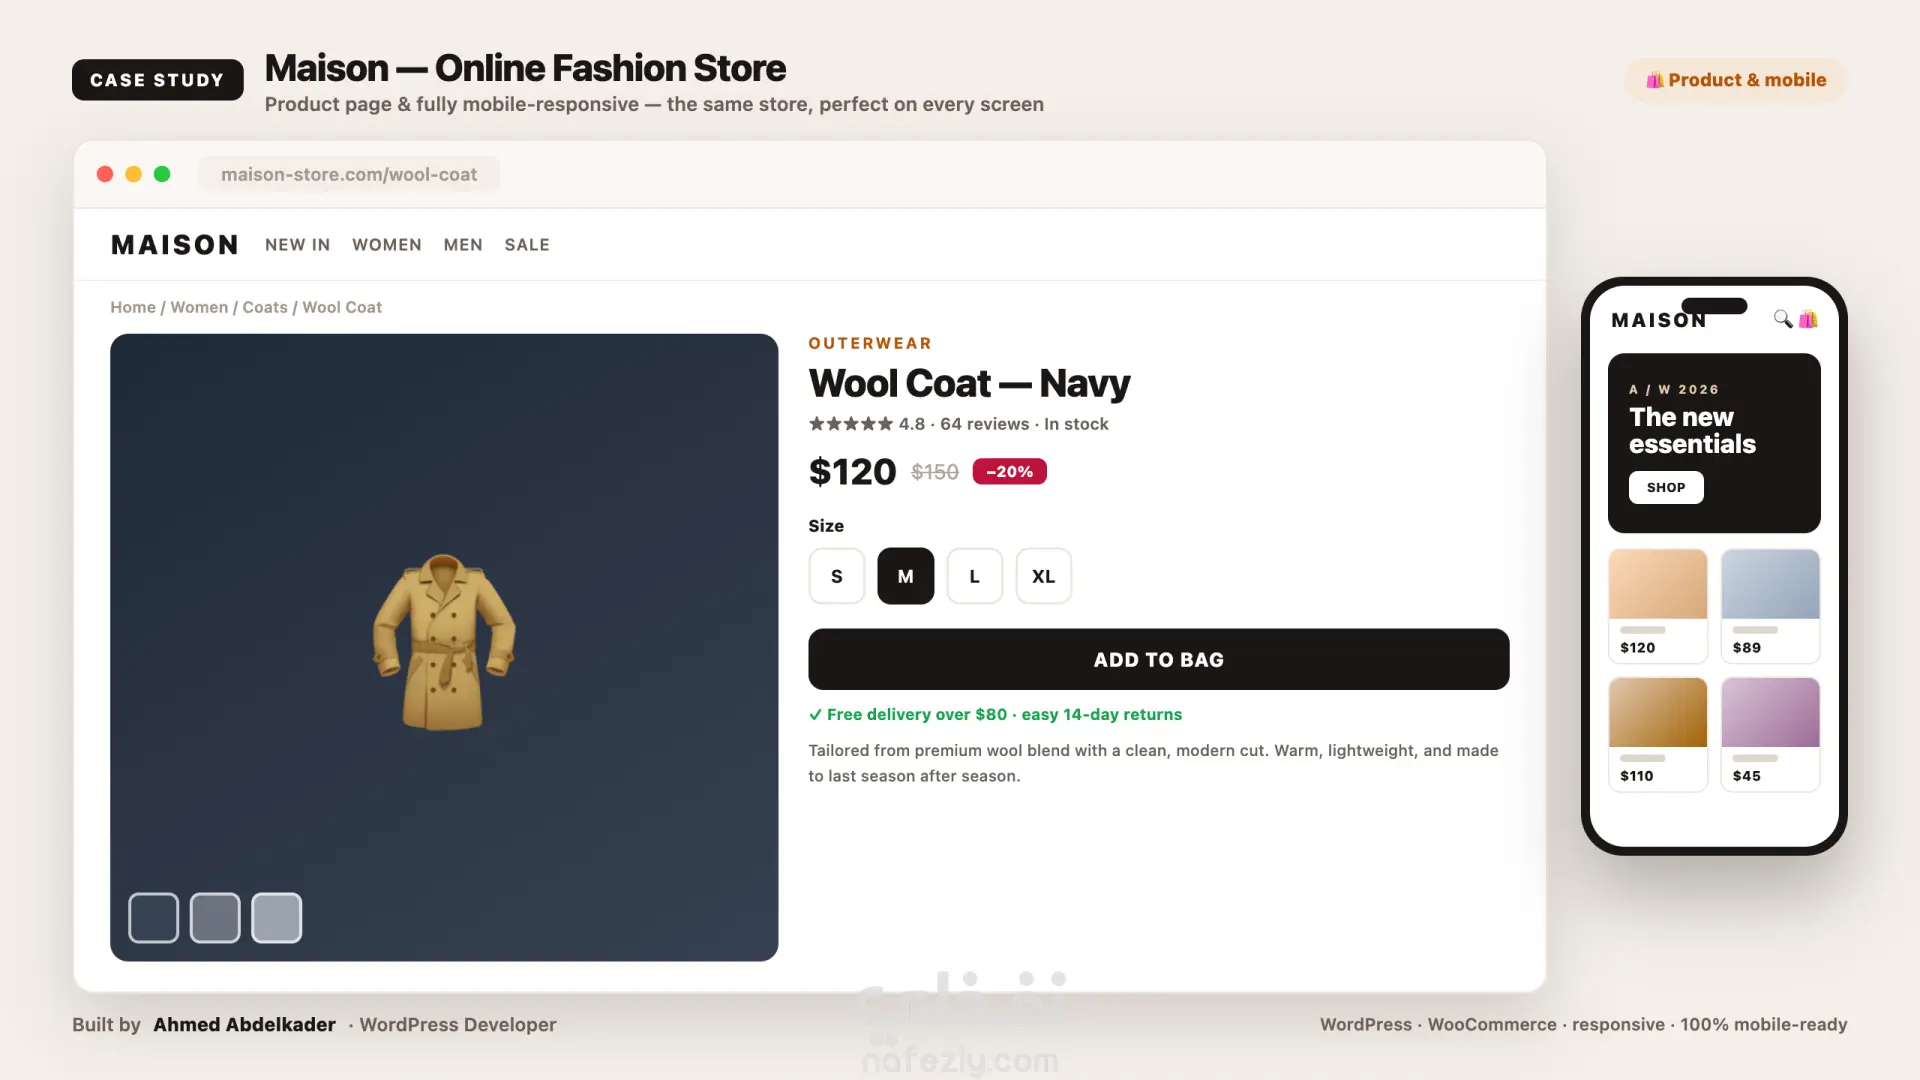Select size L option

coord(975,576)
